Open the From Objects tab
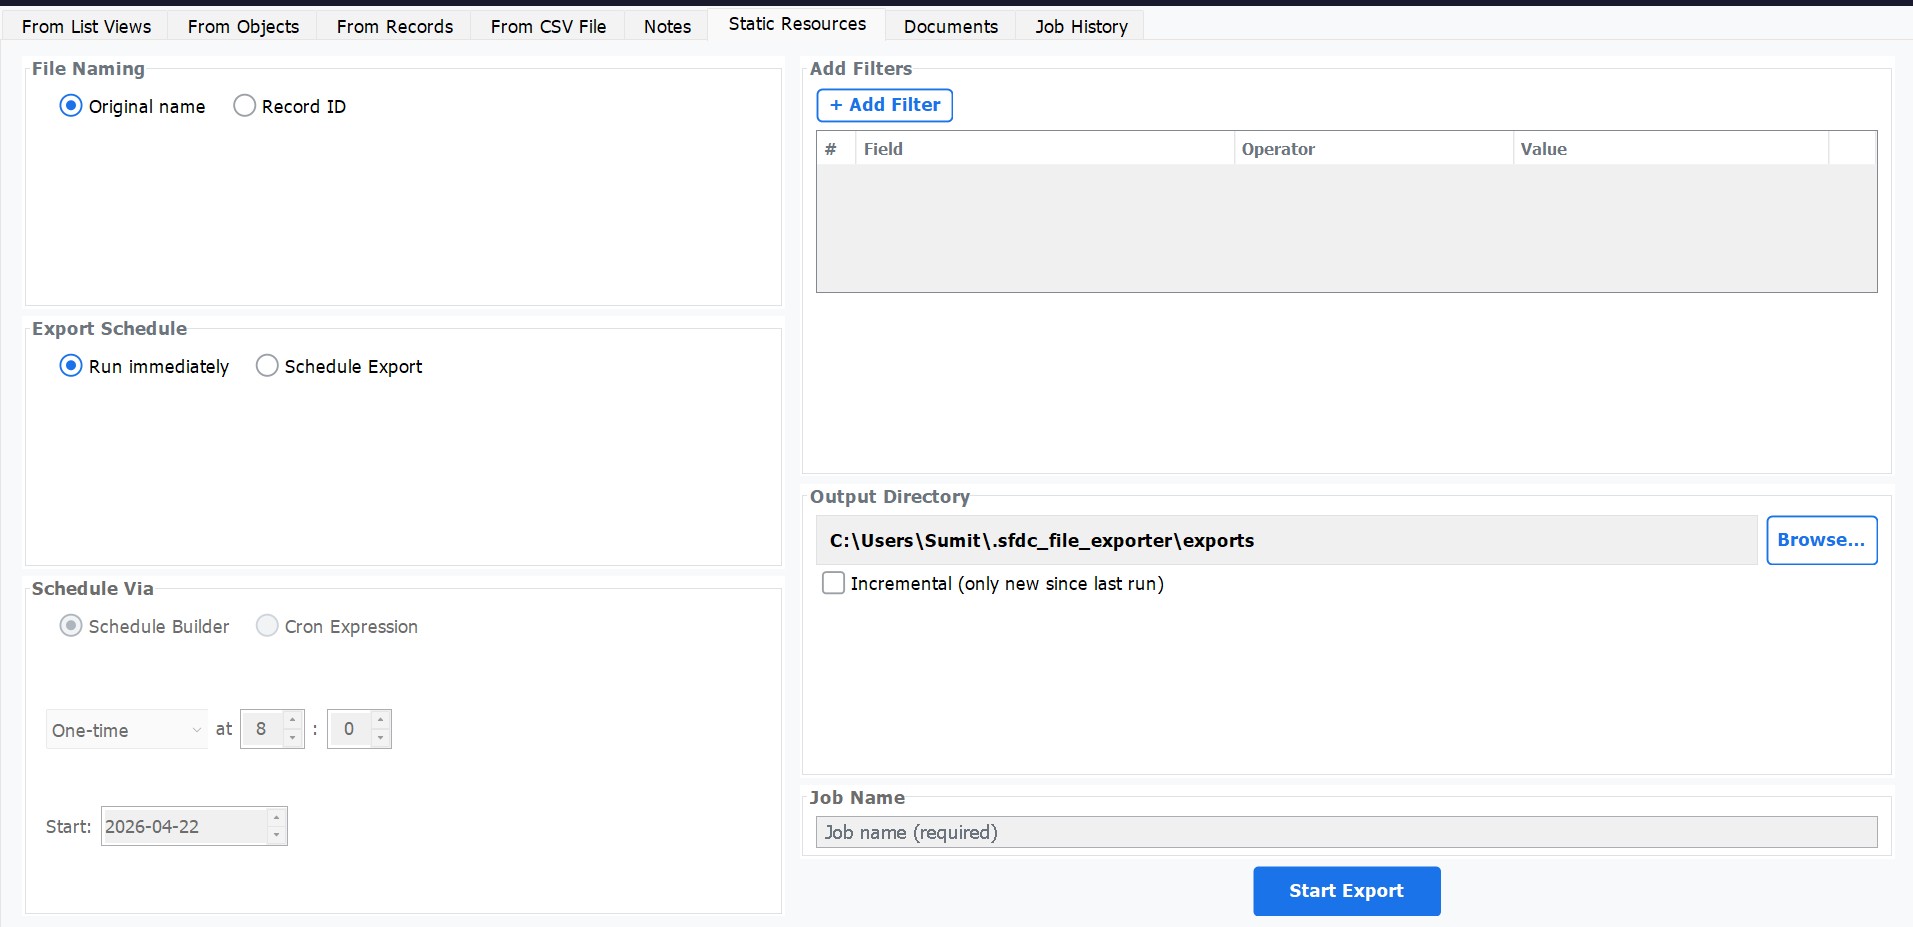The image size is (1913, 927). point(242,26)
